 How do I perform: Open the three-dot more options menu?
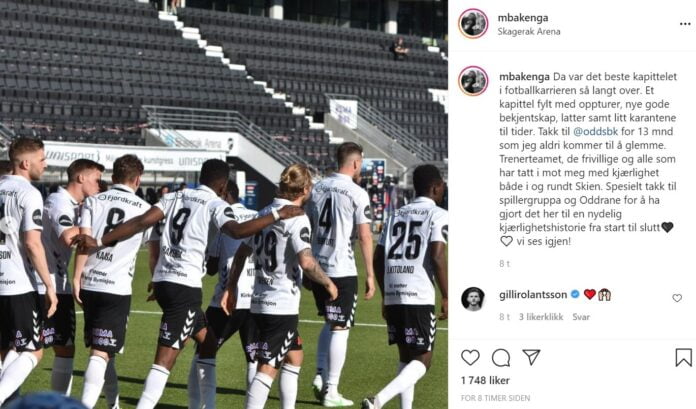tap(685, 24)
